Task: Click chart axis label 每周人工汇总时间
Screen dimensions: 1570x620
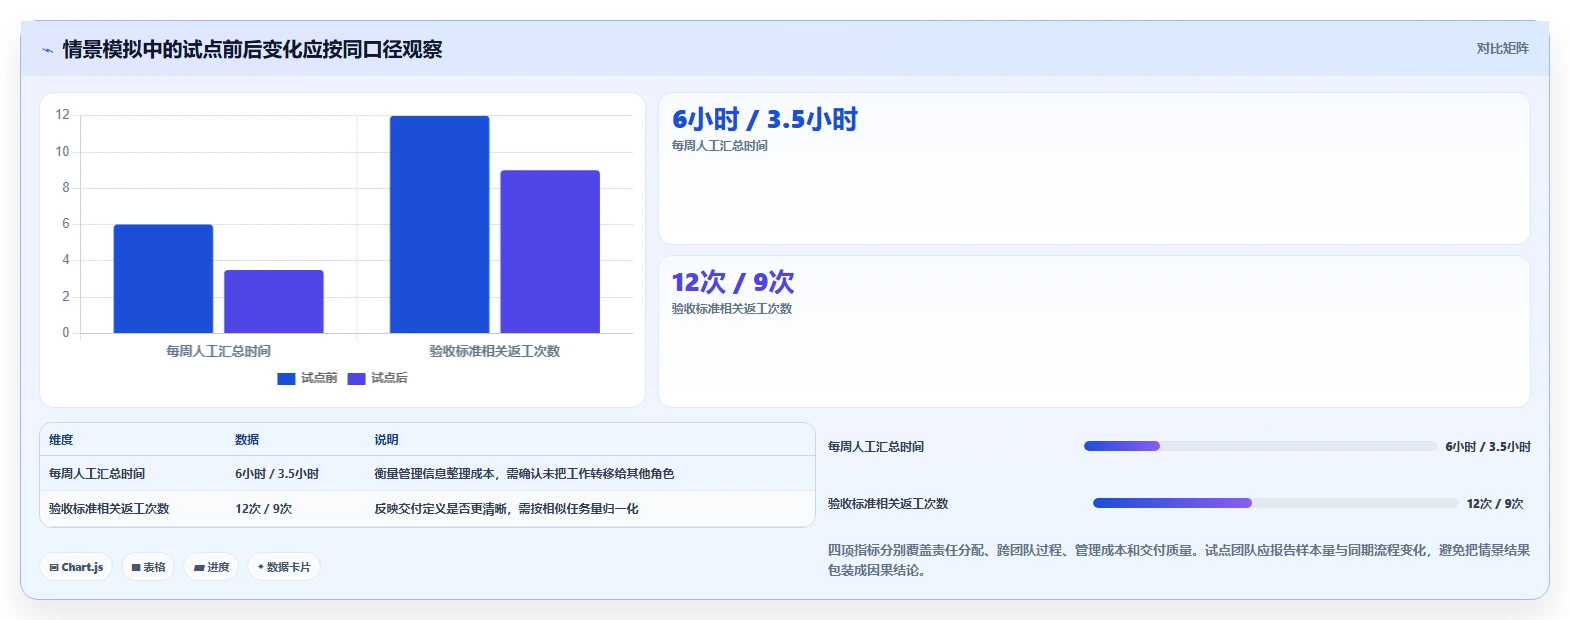Action: tap(218, 351)
